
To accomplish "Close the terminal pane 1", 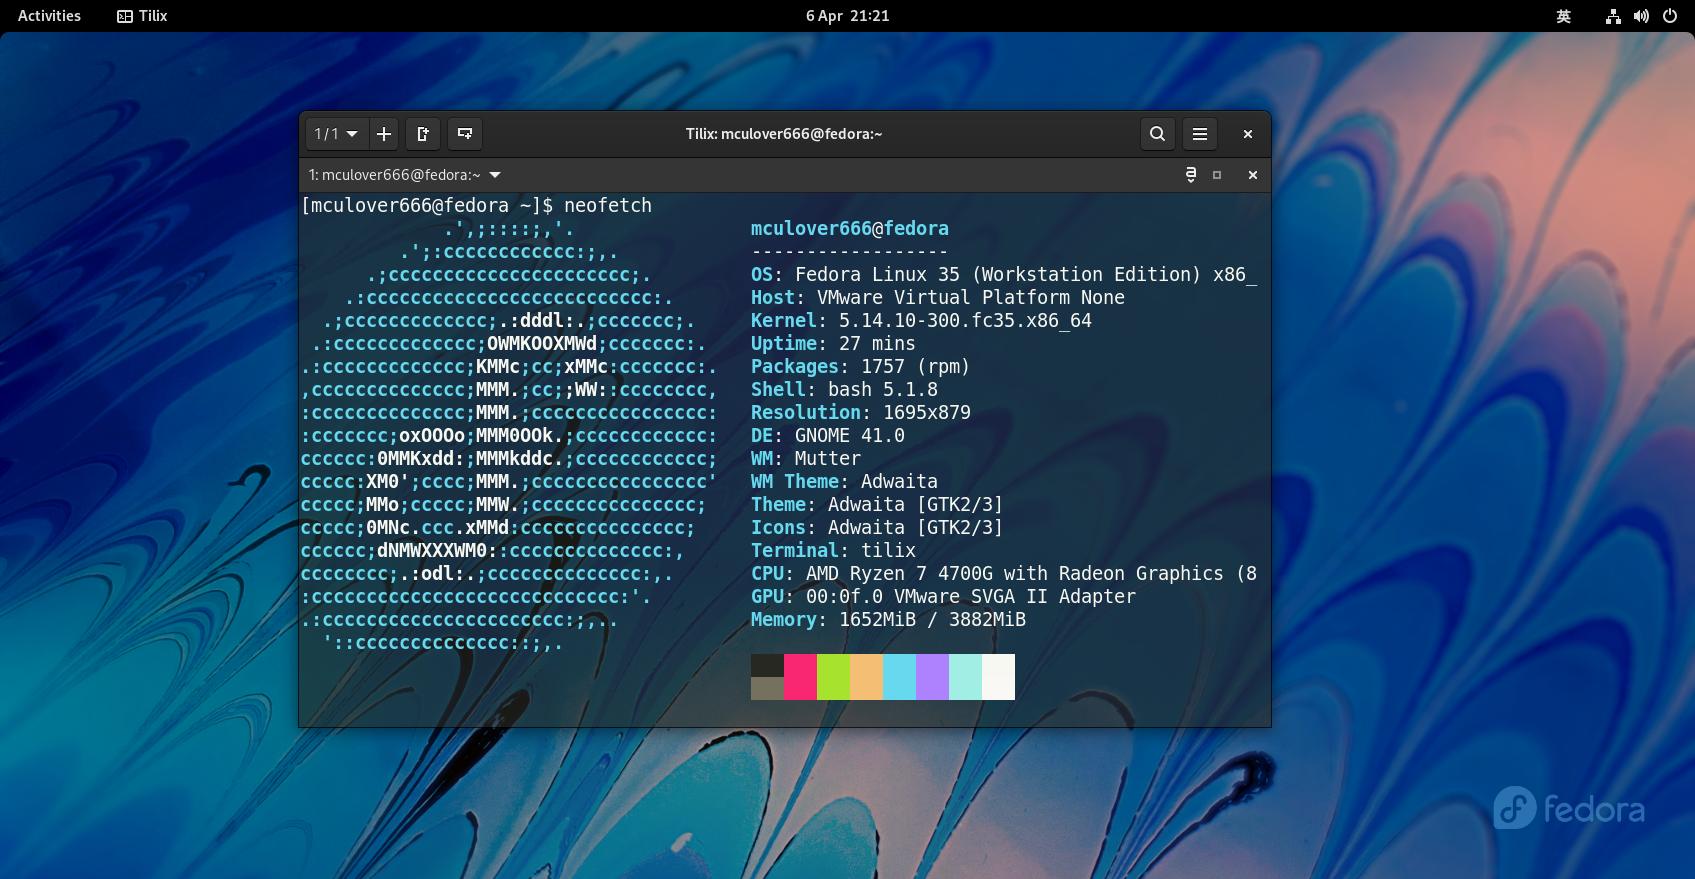I will click(1253, 175).
